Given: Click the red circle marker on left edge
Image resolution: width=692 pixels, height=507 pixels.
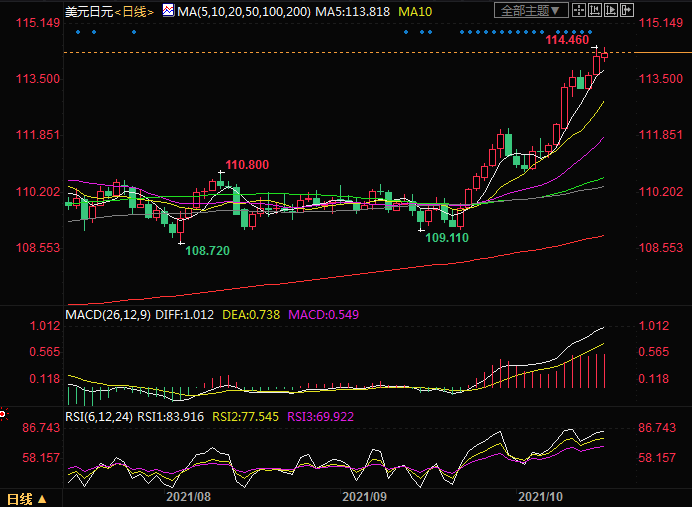Looking at the screenshot, I should 3,412.
